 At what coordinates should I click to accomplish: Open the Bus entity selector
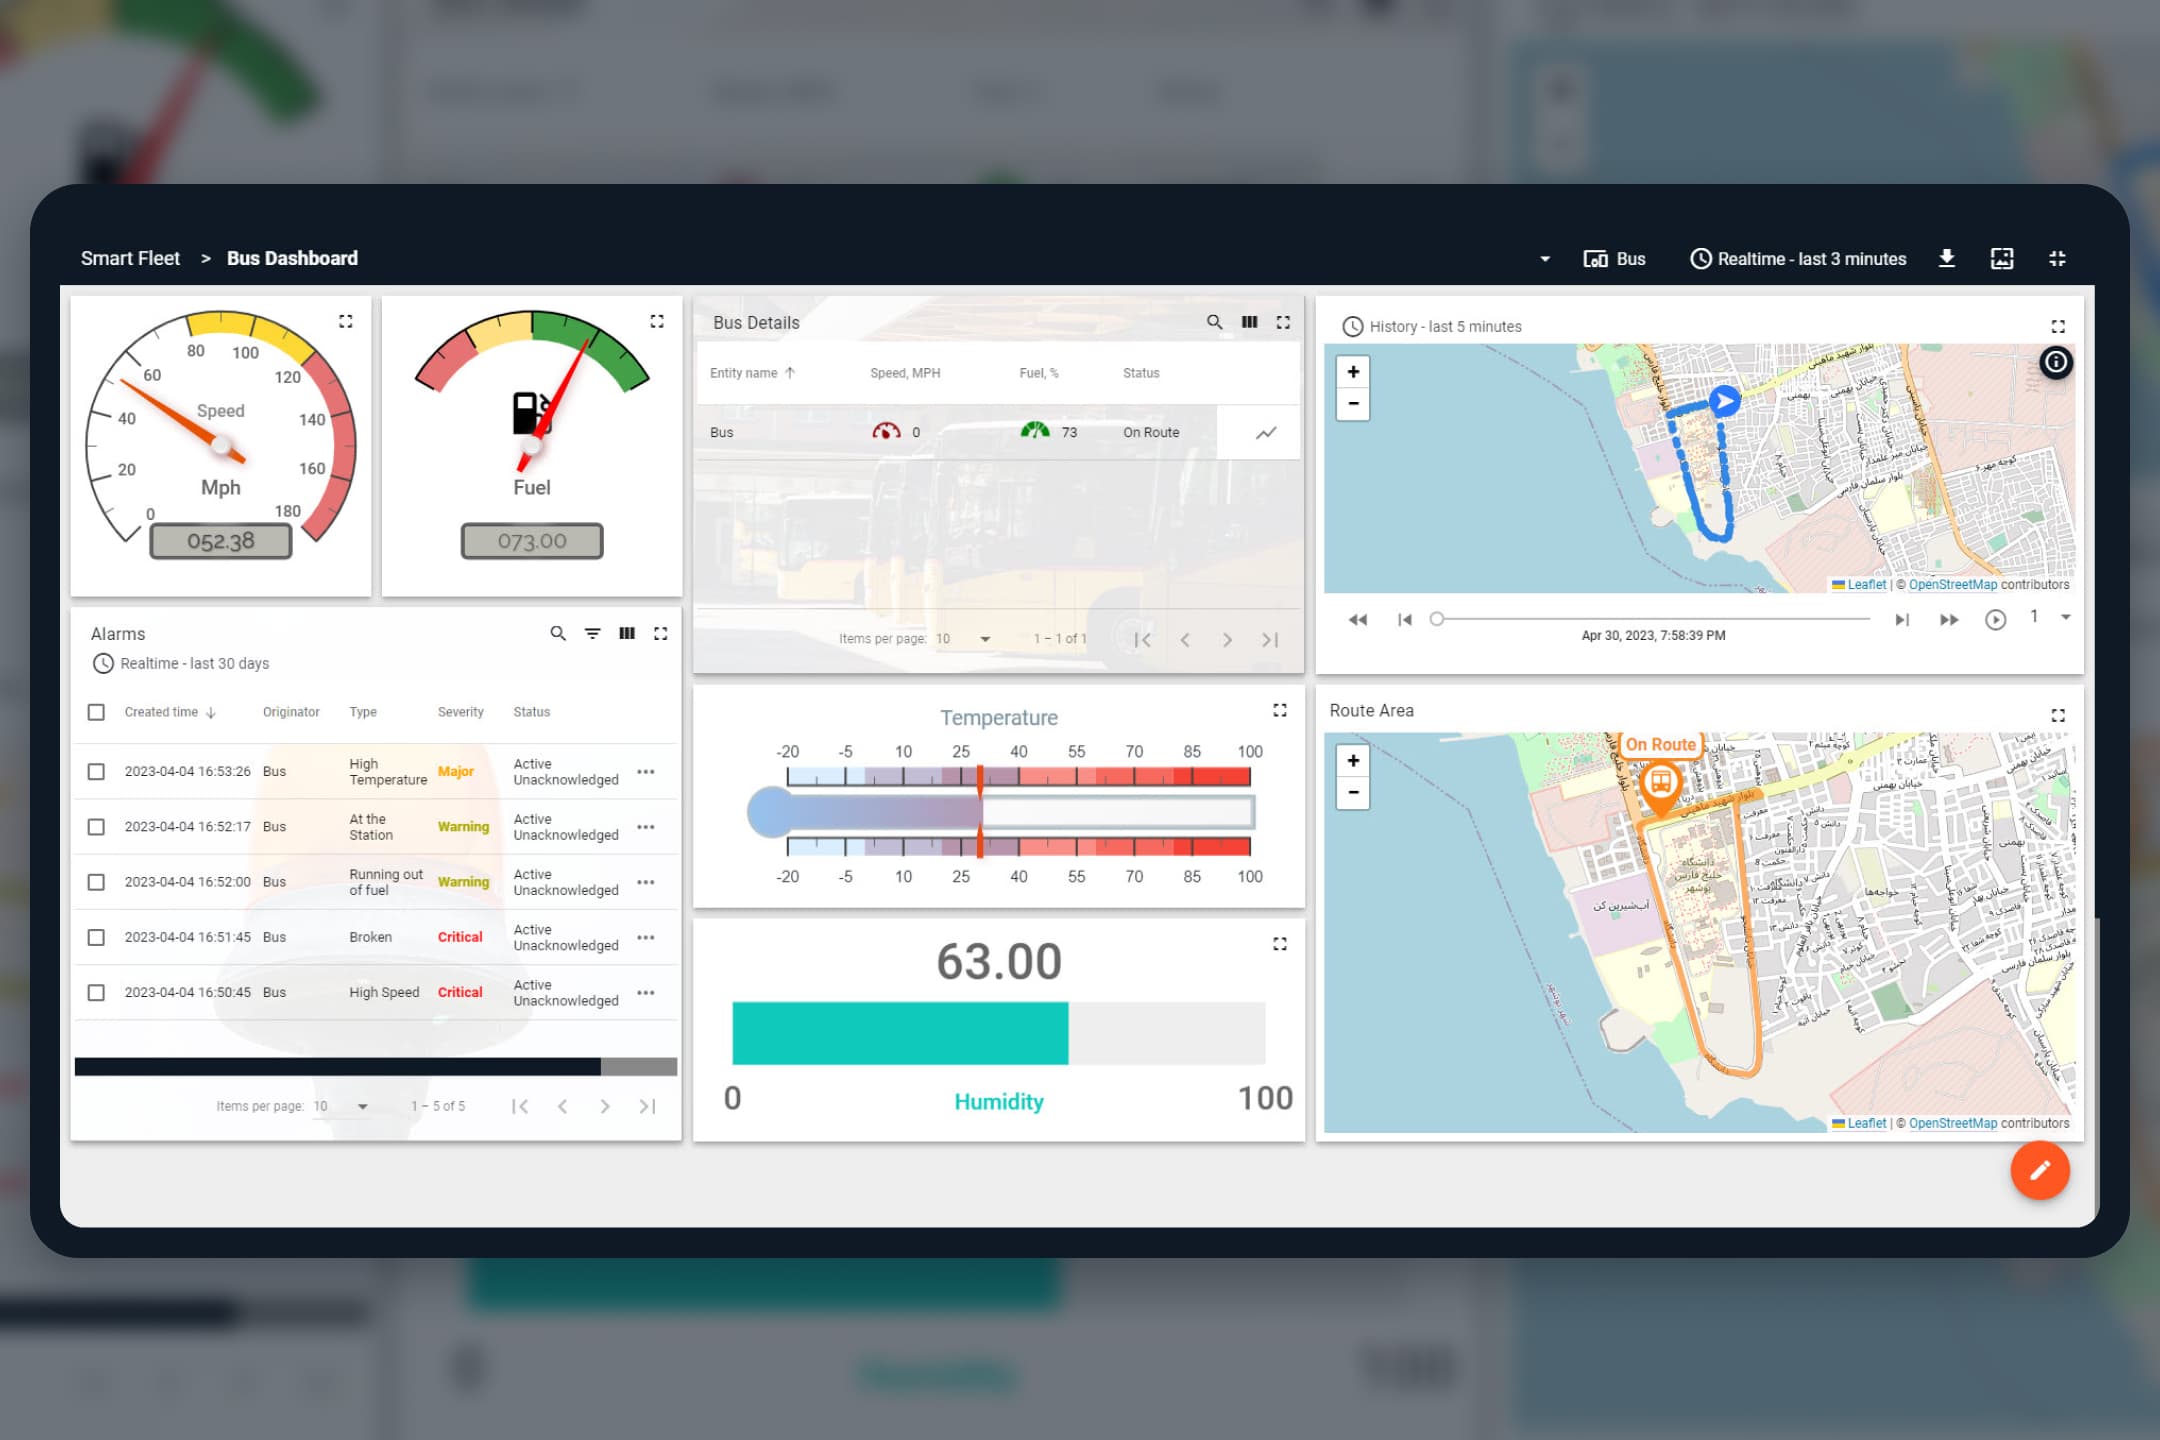click(x=1614, y=259)
